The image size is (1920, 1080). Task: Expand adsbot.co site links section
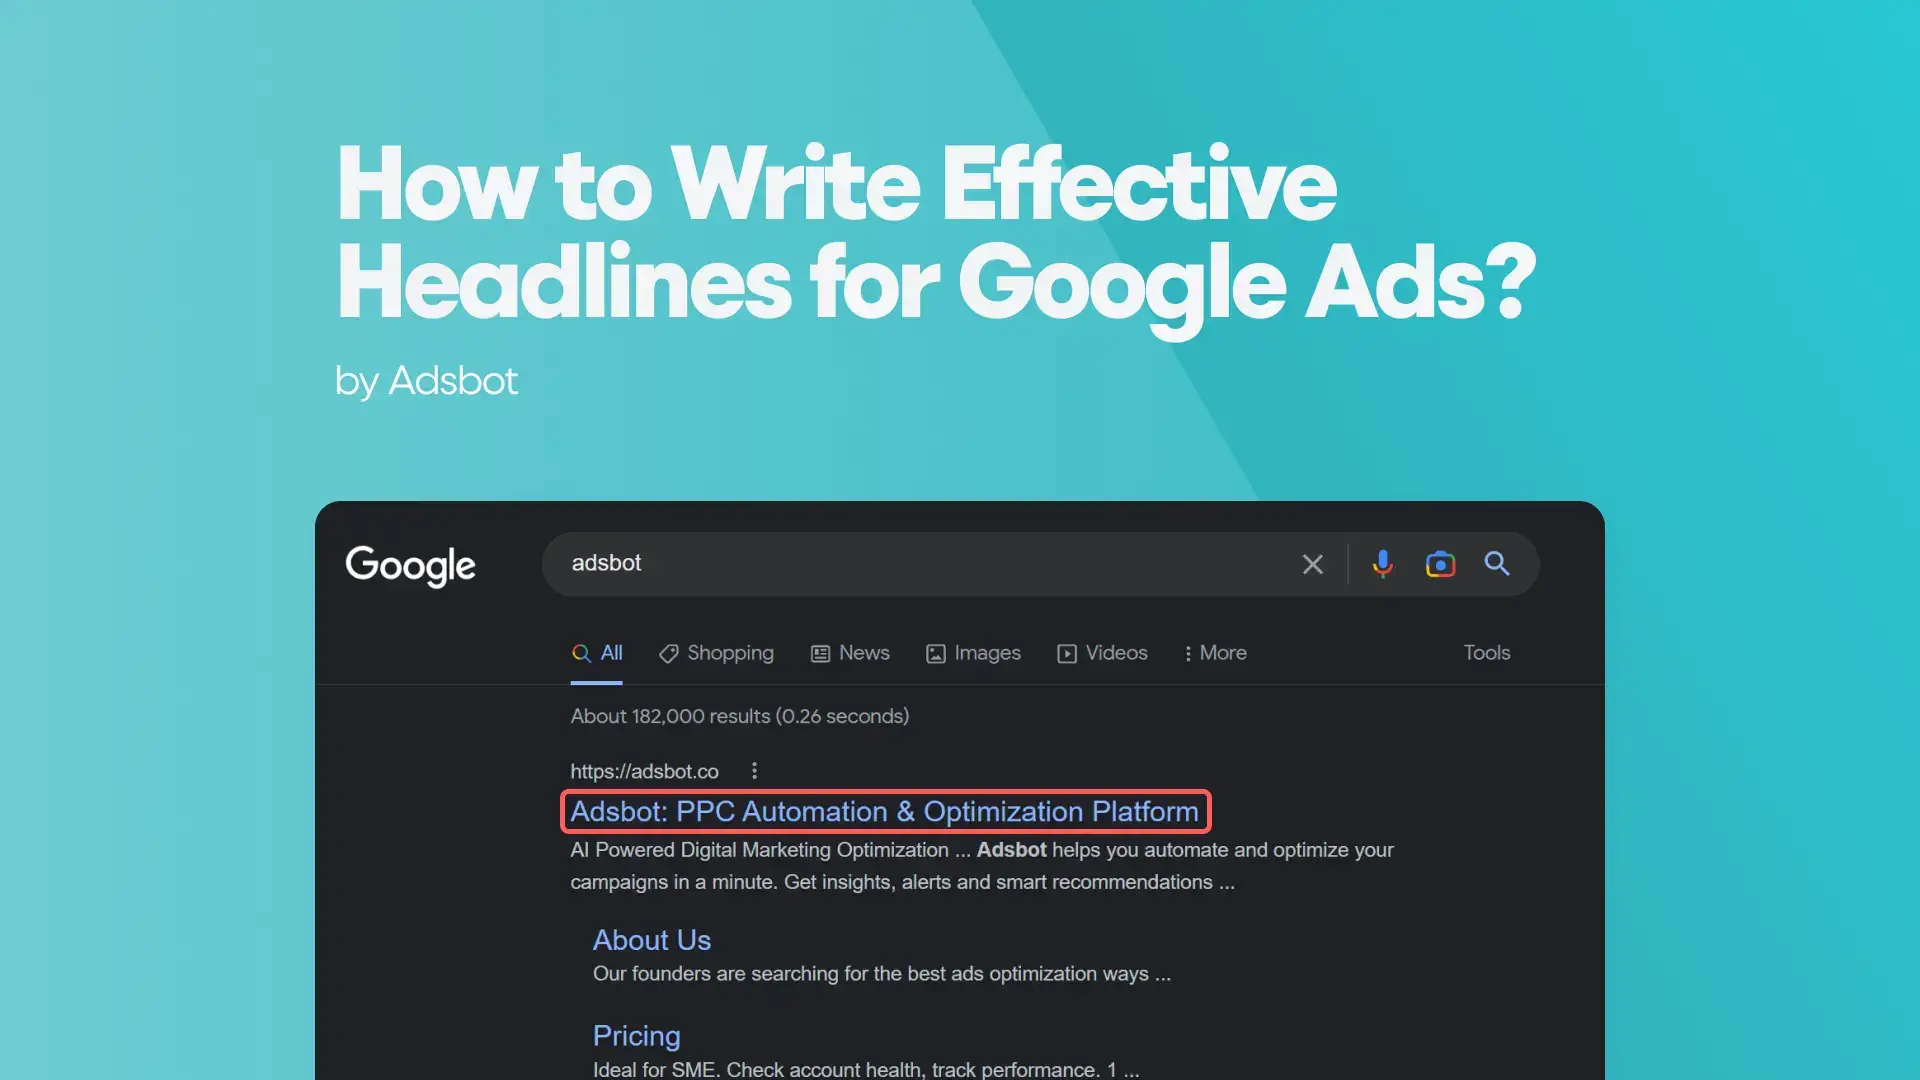[753, 770]
